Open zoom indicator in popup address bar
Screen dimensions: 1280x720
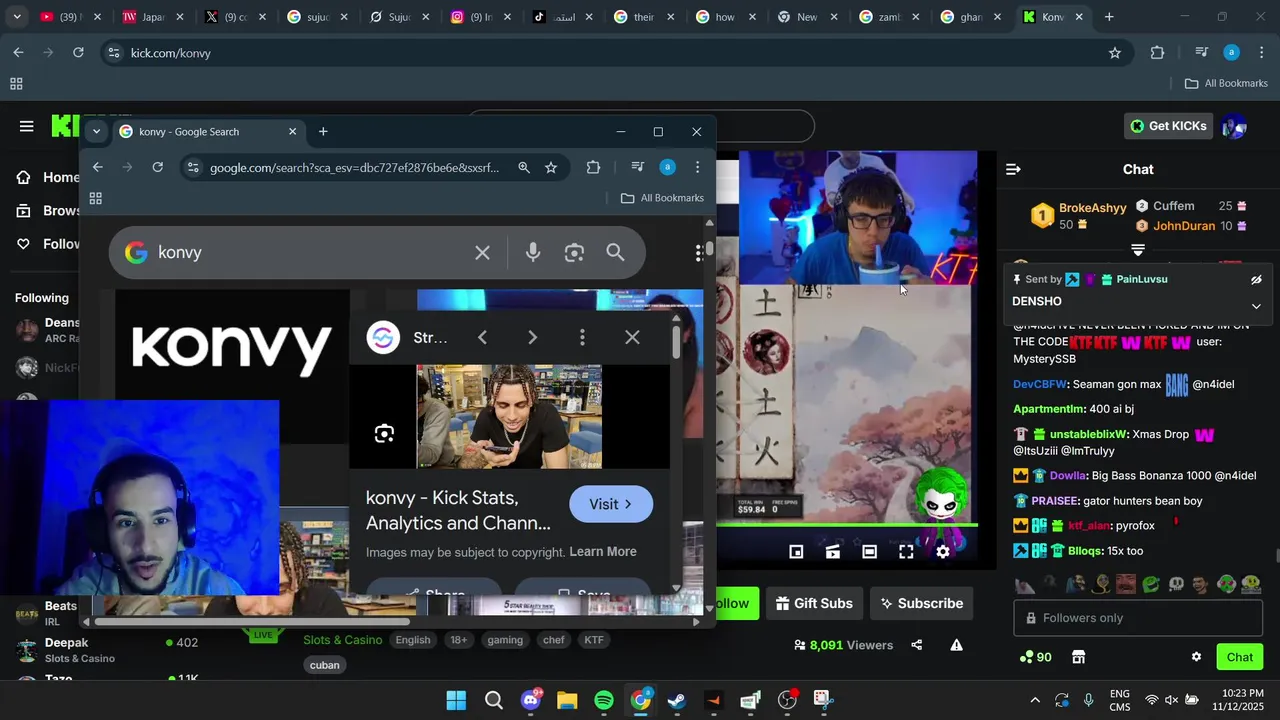[523, 168]
